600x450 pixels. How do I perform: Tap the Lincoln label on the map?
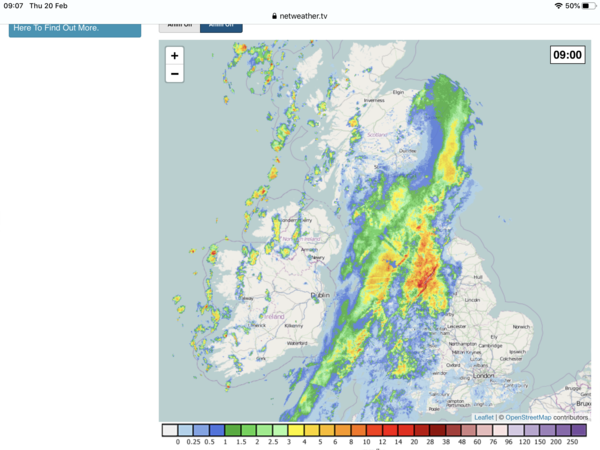[x=472, y=300]
